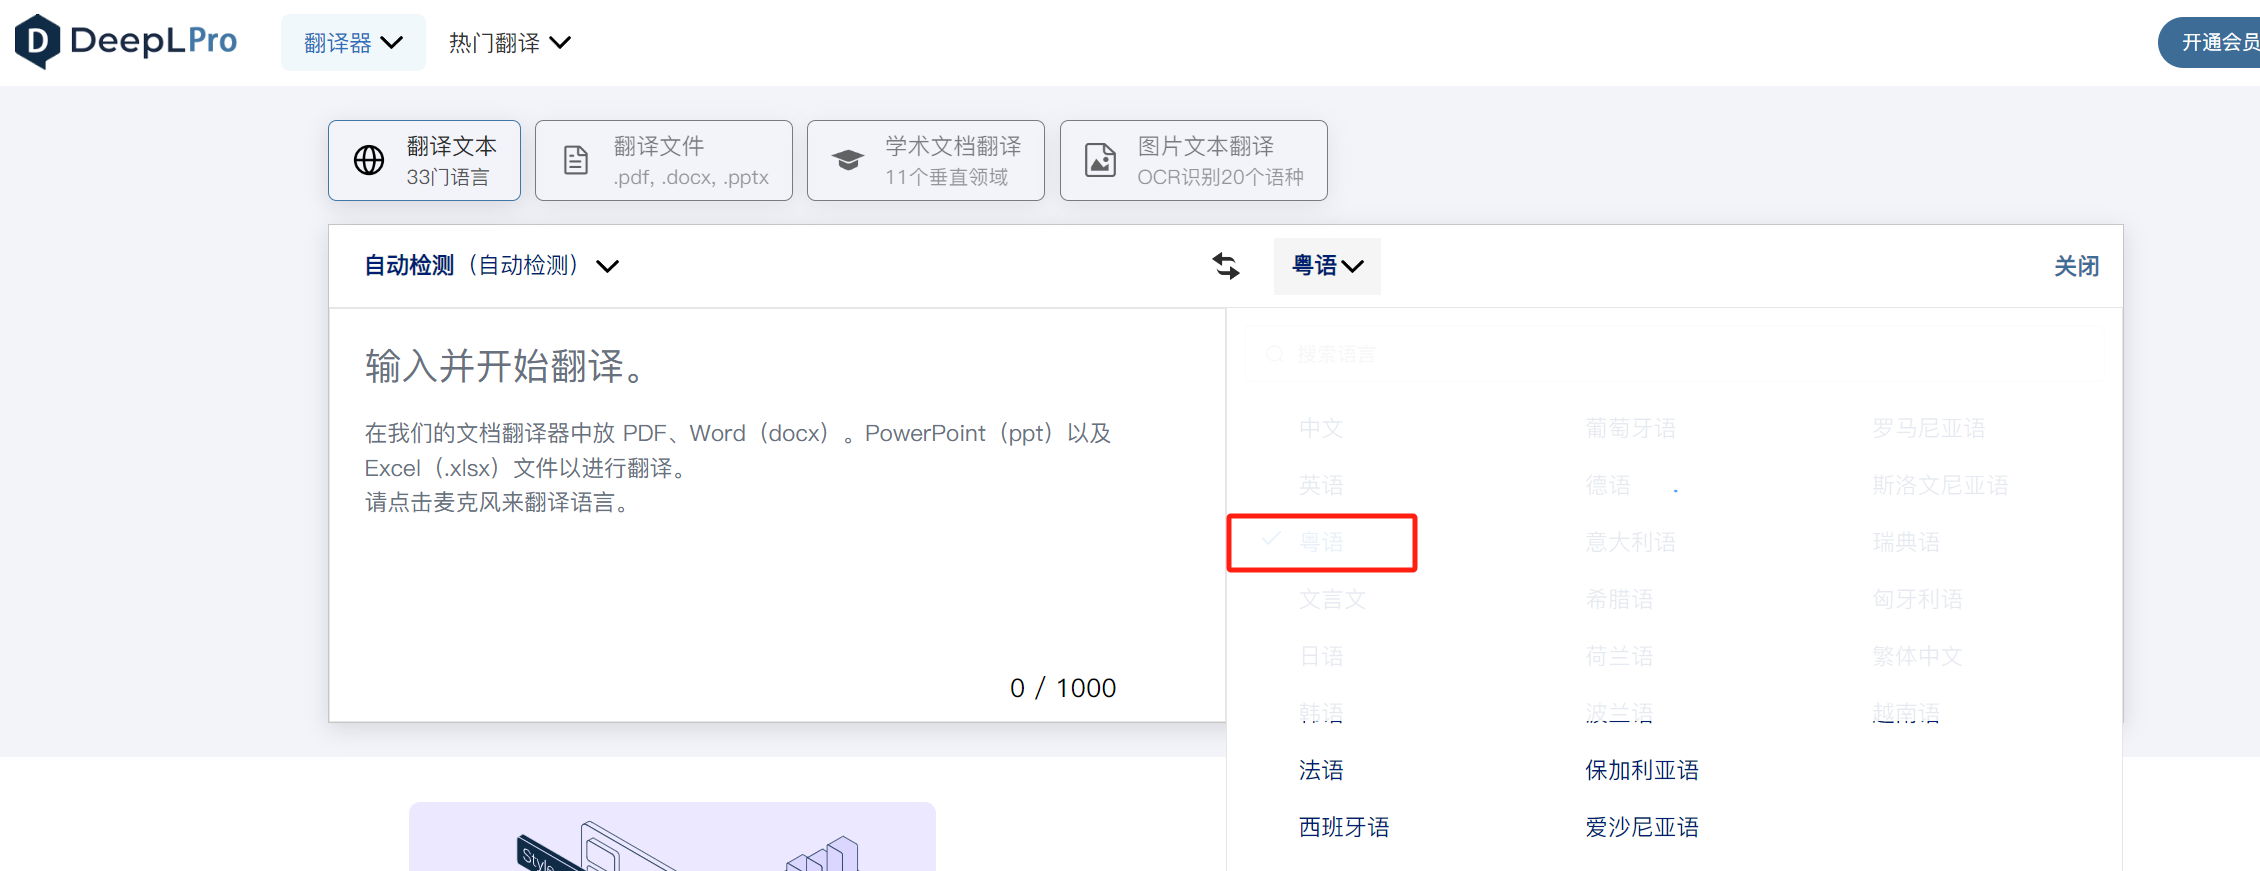Swap source and target languages

1226,266
